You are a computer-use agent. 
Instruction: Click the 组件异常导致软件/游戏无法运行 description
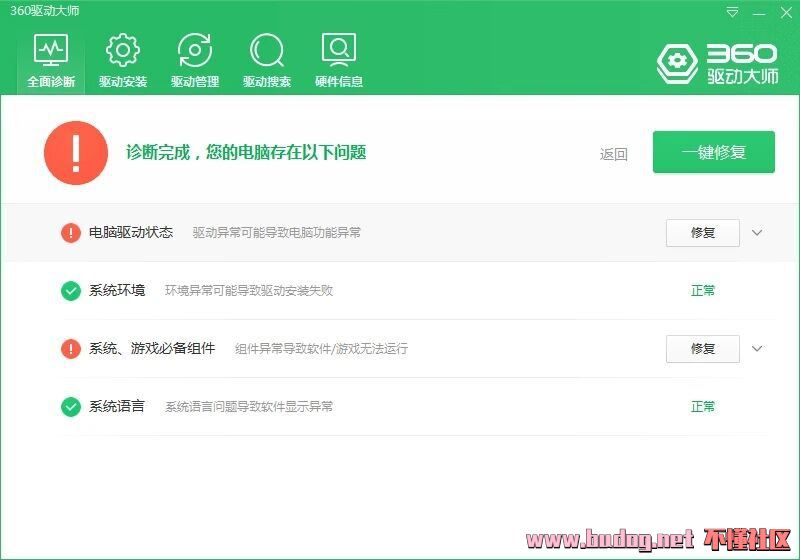click(321, 349)
